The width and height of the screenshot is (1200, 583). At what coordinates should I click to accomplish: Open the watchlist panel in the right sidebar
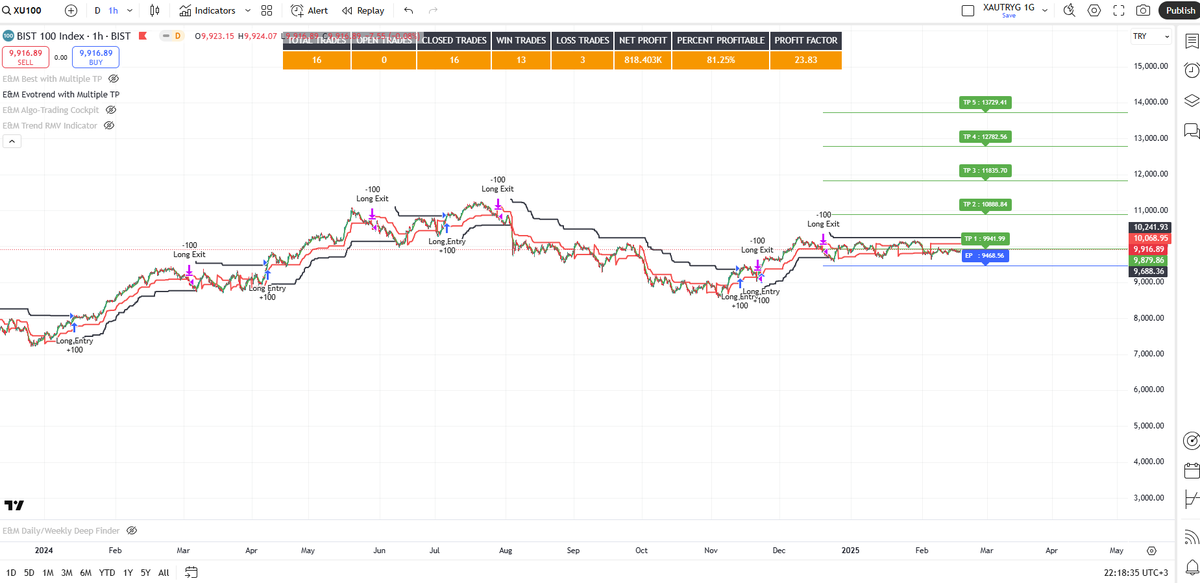pos(1191,41)
